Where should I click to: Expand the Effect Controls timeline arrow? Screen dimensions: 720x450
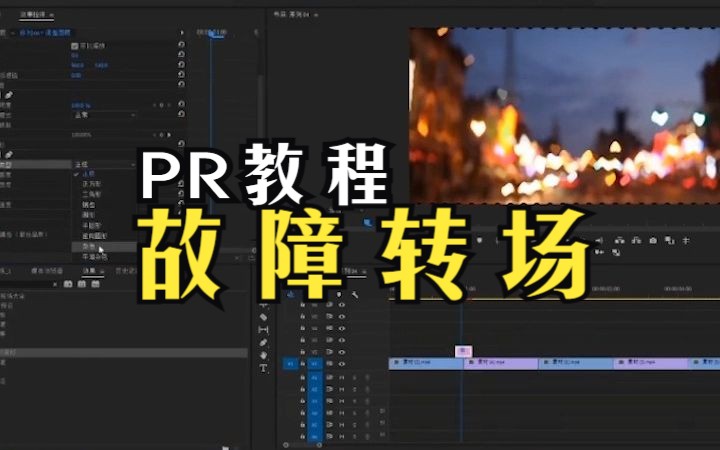[x=182, y=33]
